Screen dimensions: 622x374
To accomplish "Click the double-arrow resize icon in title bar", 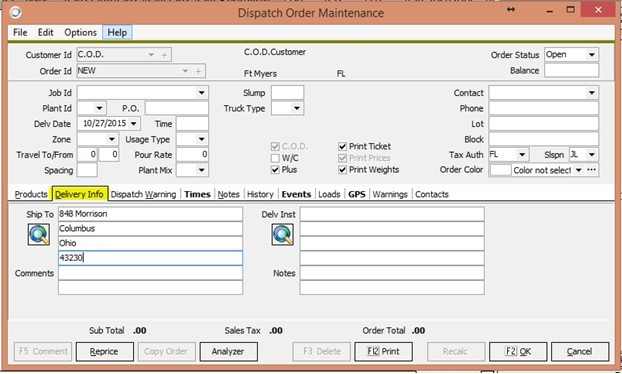I will (511, 10).
